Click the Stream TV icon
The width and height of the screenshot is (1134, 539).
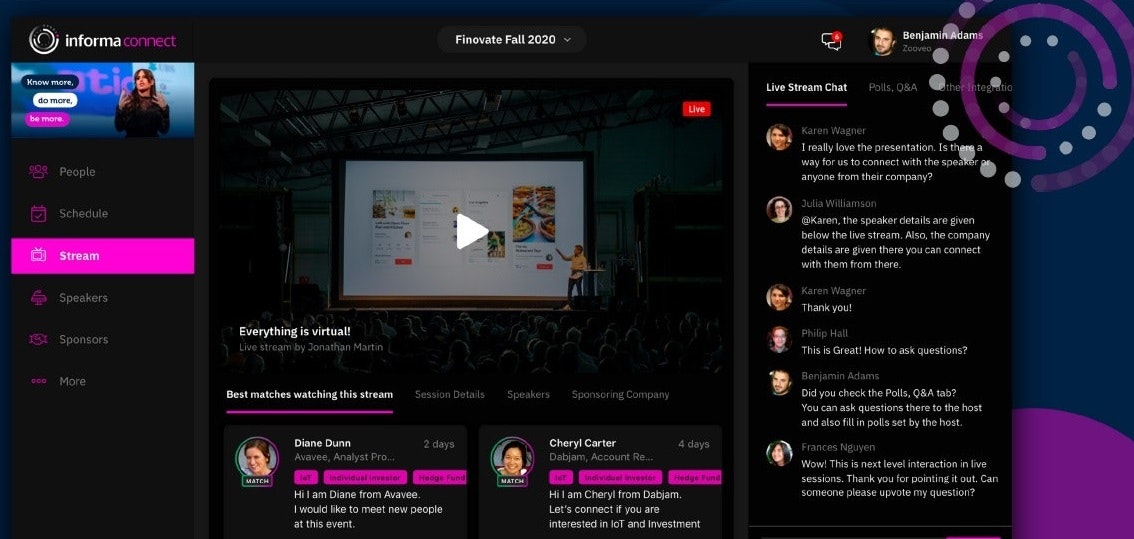[x=38, y=255]
